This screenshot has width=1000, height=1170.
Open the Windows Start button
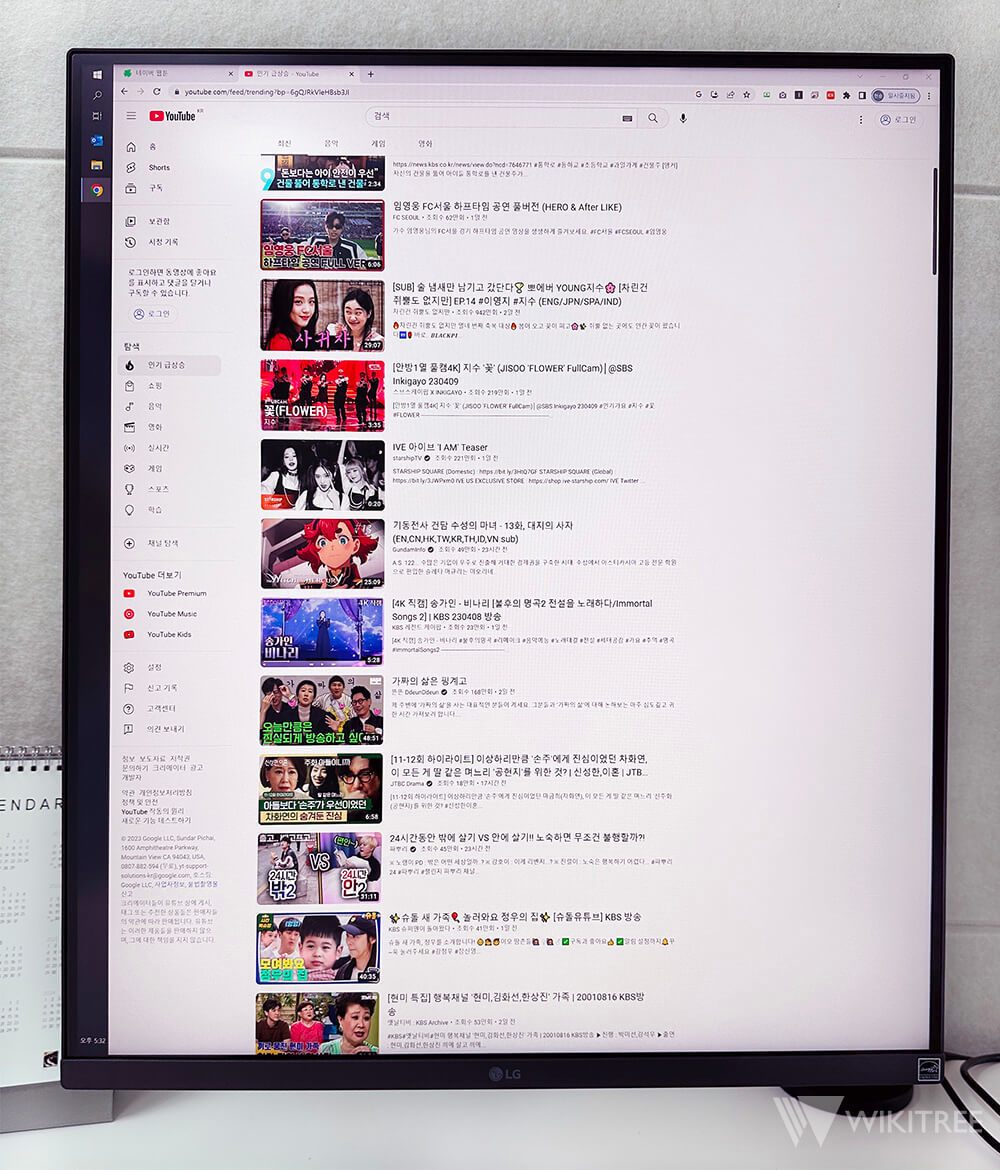click(x=97, y=75)
